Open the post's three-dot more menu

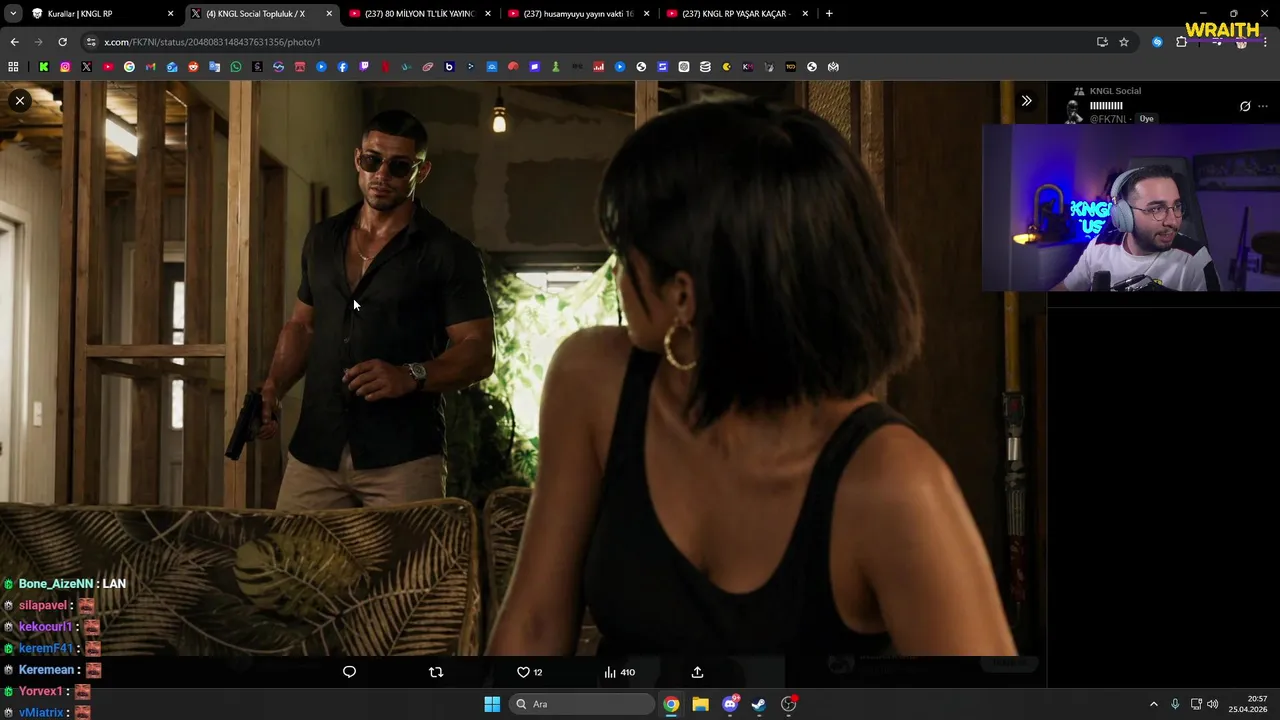point(1263,106)
